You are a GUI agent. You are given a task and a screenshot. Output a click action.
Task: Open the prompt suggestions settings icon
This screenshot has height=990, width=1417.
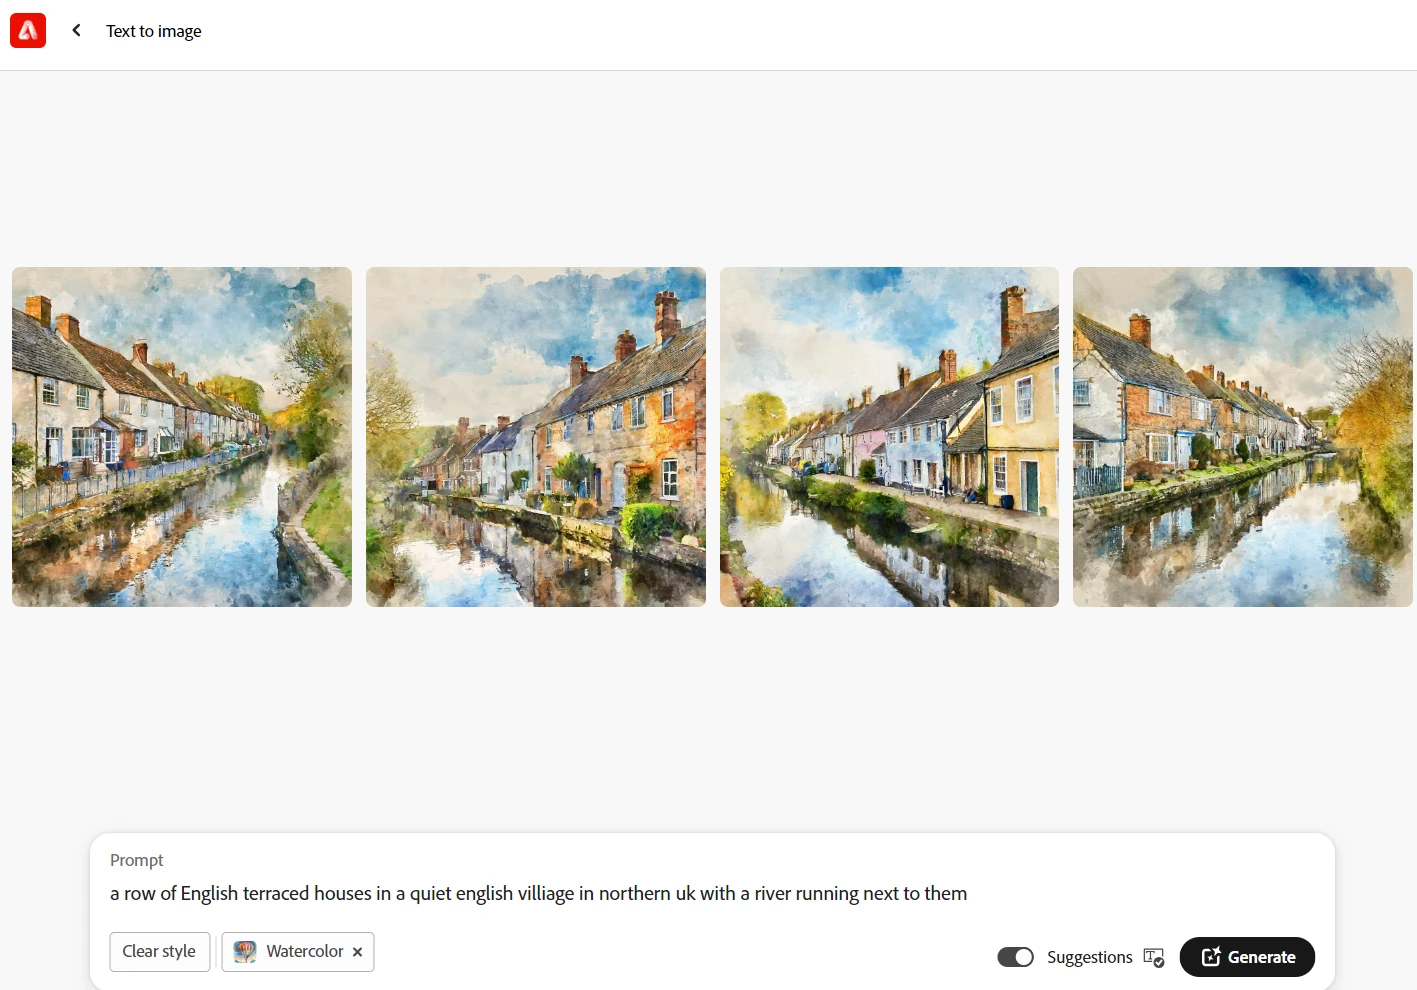[x=1154, y=958]
